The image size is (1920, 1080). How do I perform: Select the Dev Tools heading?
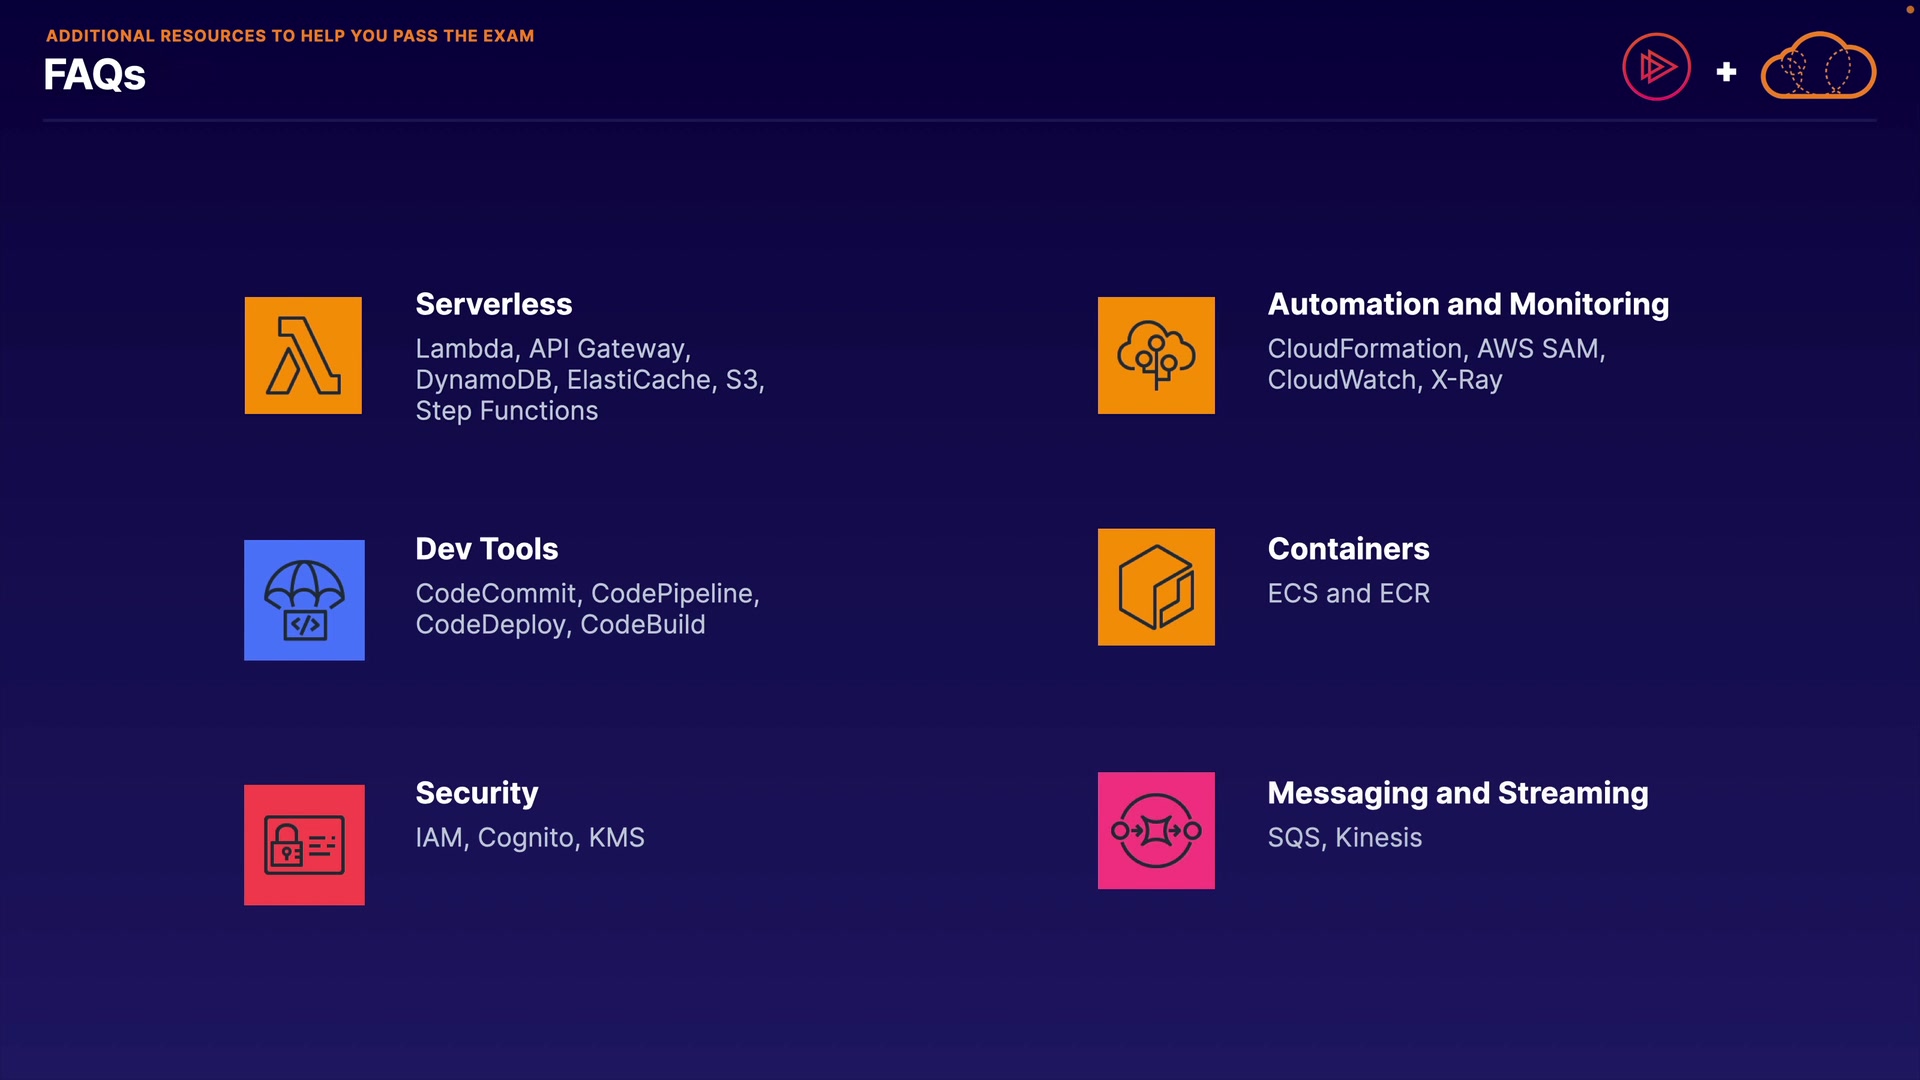[x=486, y=549]
